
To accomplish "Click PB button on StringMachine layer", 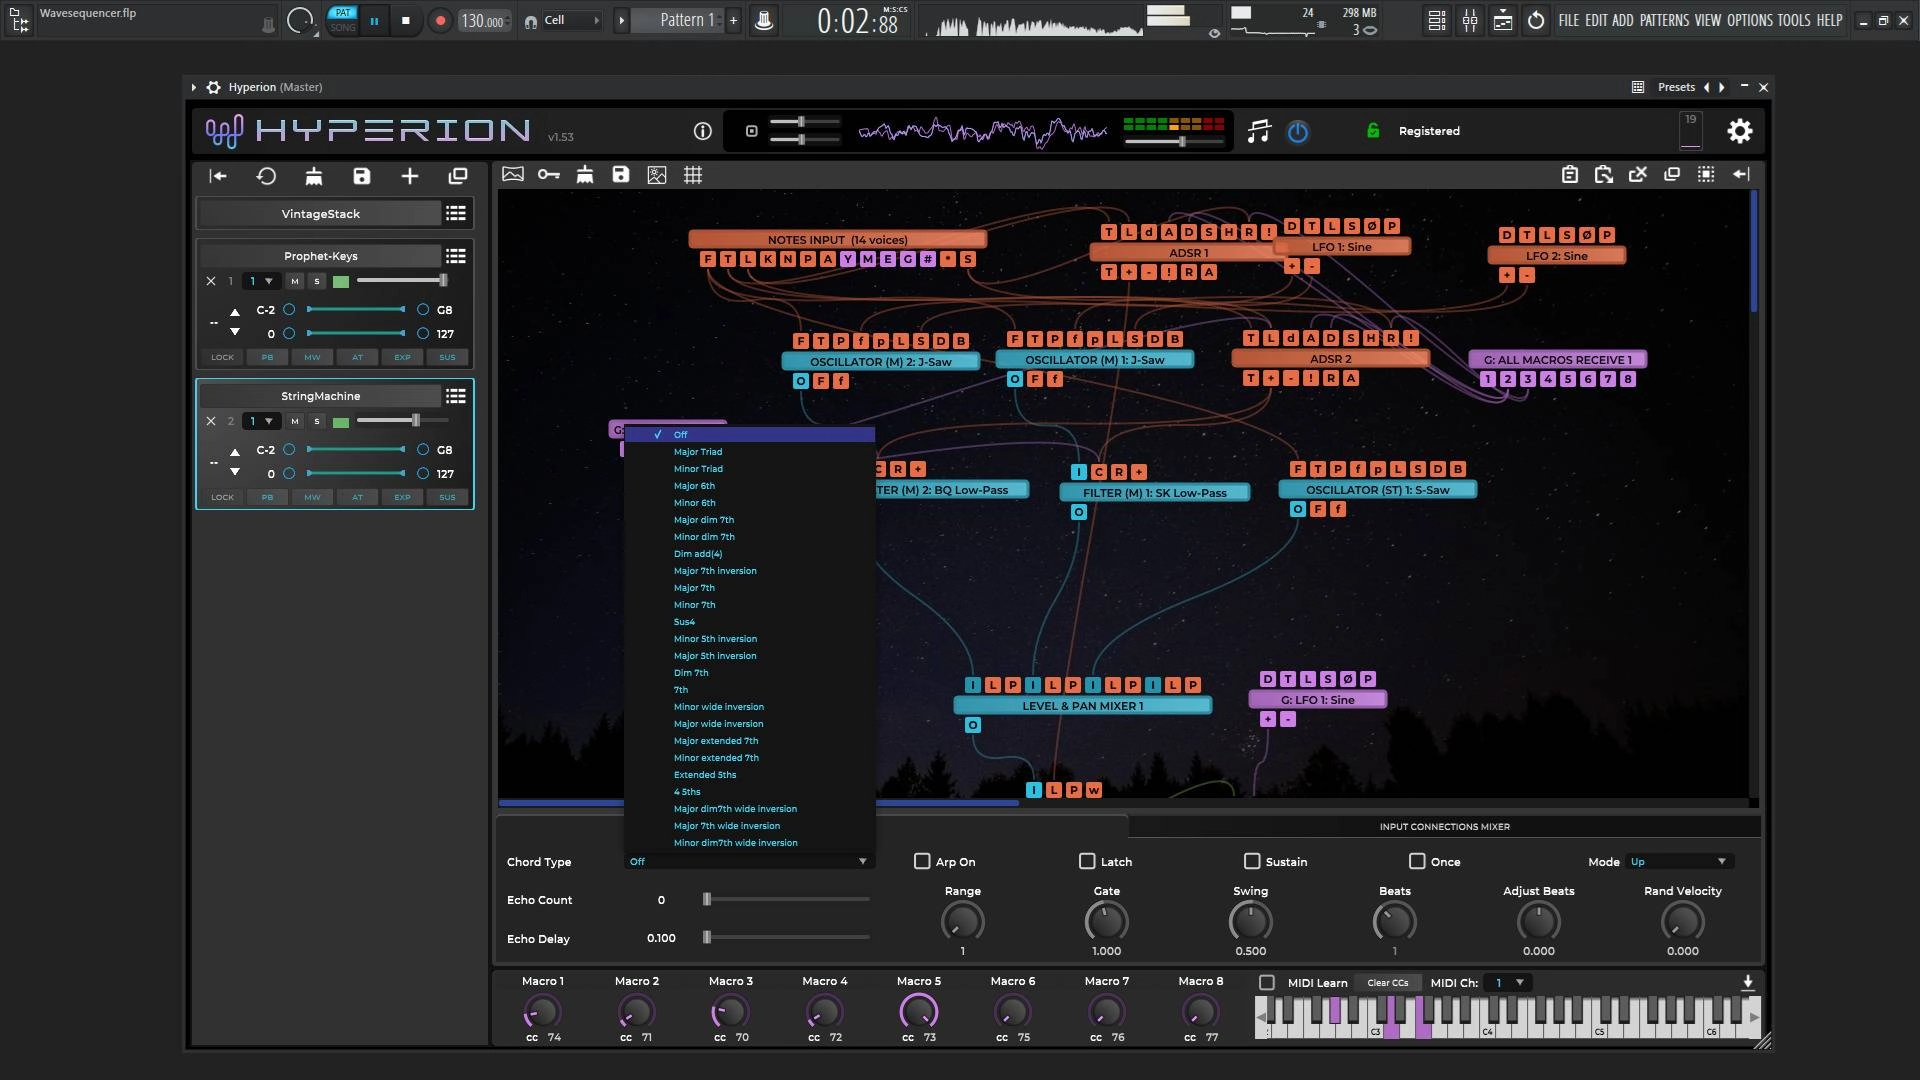I will [x=267, y=497].
